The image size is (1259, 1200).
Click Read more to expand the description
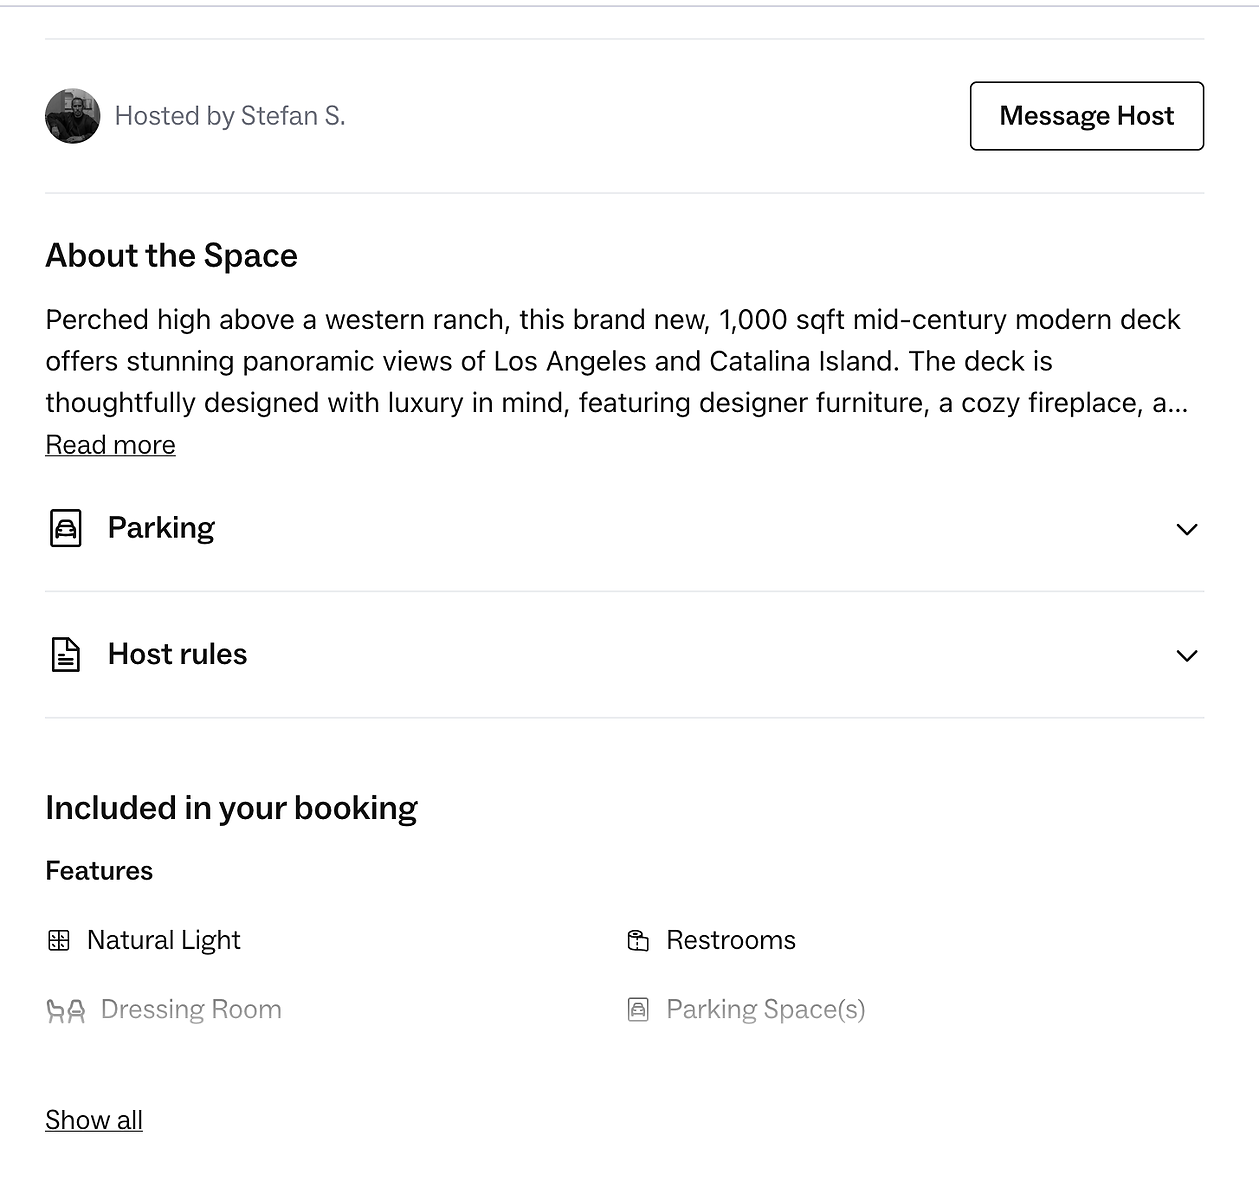(x=110, y=445)
